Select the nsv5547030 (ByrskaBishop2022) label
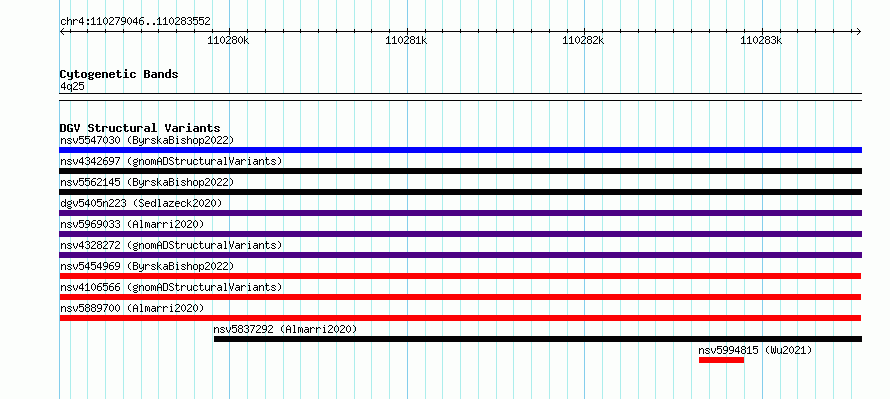The height and width of the screenshot is (399, 890). [147, 140]
